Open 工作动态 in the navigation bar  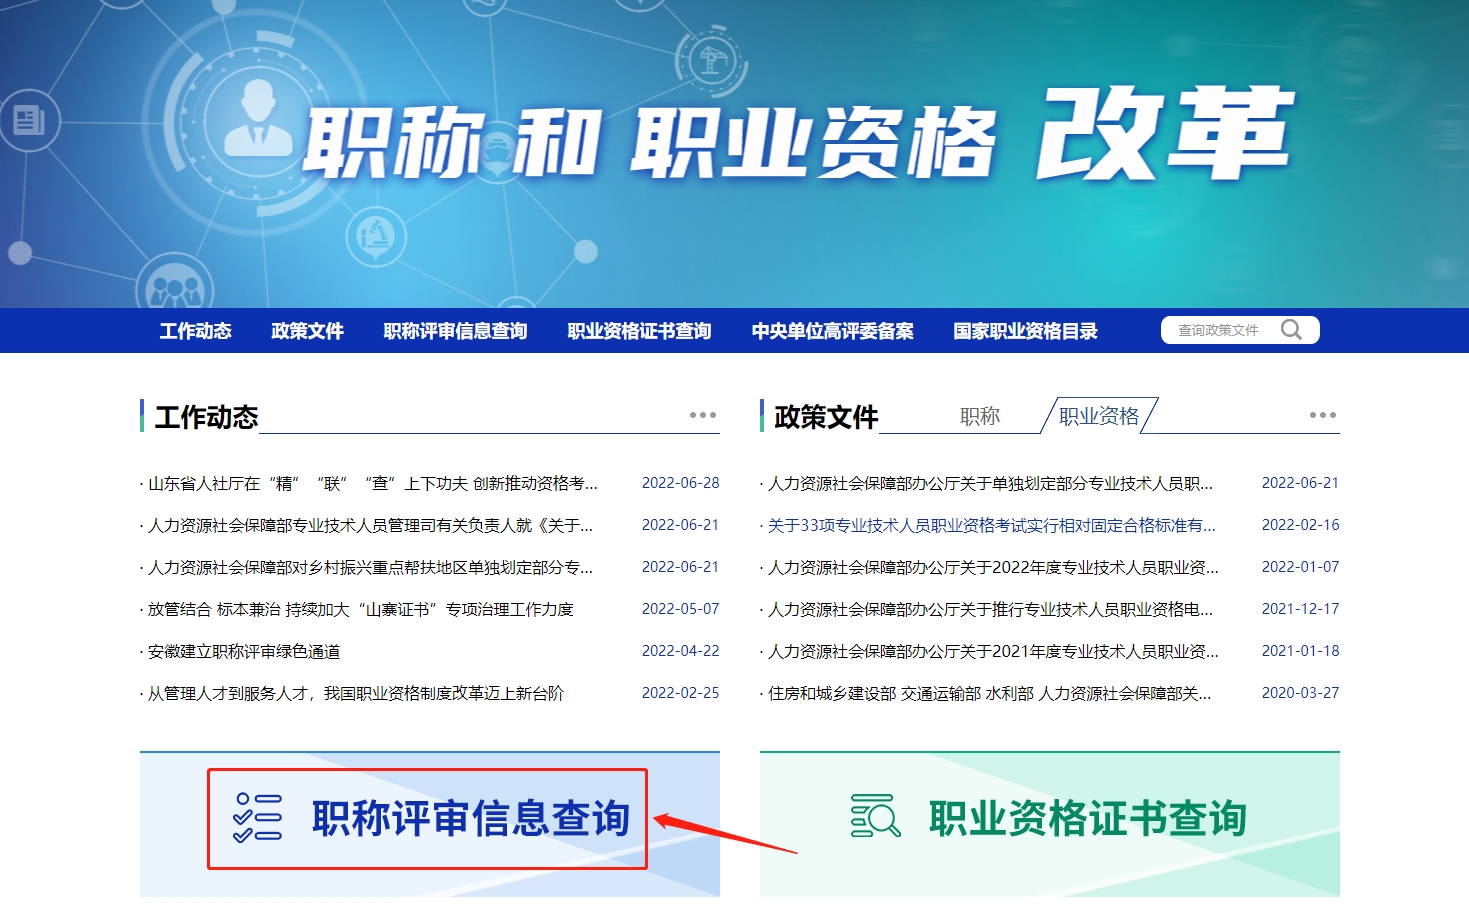(x=195, y=331)
